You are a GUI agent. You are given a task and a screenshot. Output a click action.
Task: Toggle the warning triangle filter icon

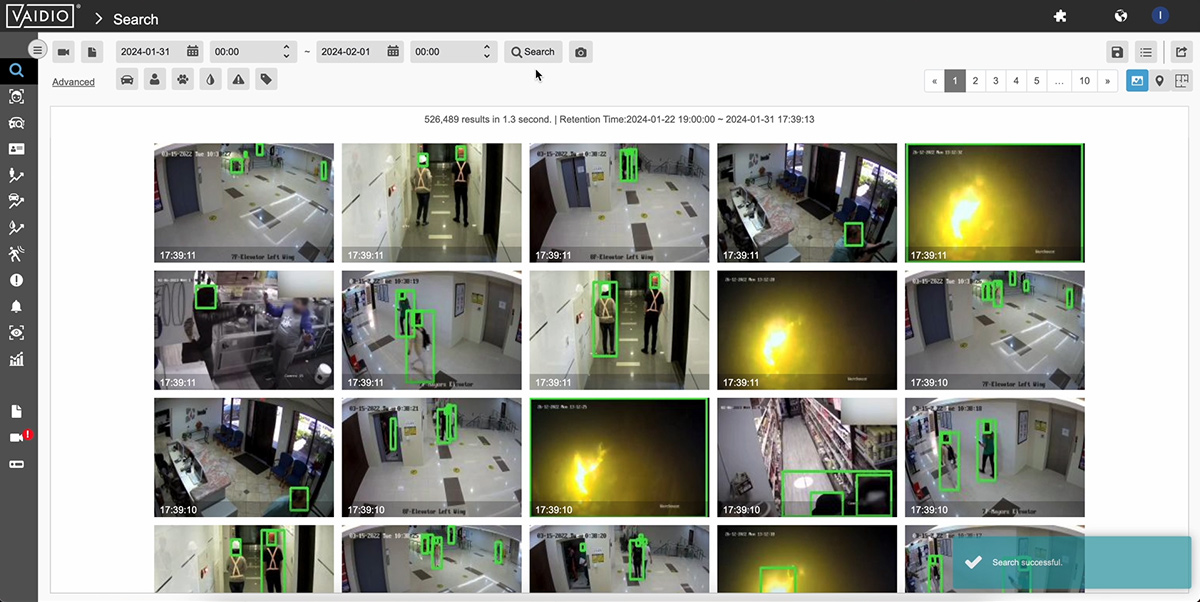[x=238, y=80]
